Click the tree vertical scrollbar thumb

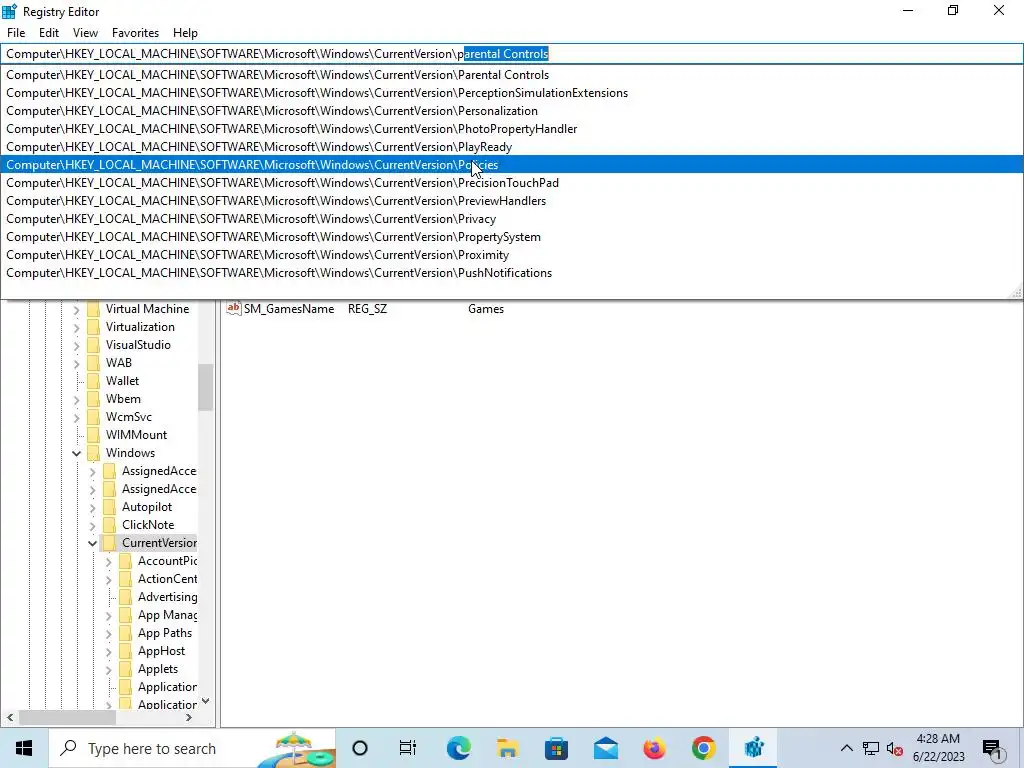tap(206, 387)
